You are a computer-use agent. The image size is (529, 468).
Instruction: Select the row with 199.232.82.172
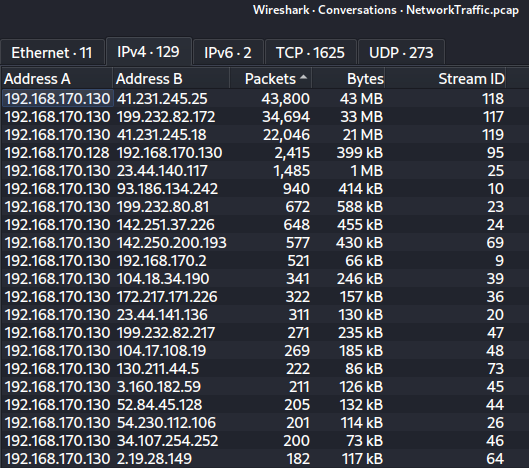264,117
